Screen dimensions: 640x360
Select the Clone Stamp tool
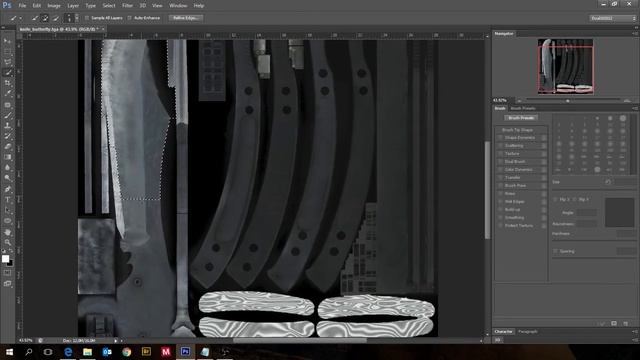tap(7, 126)
